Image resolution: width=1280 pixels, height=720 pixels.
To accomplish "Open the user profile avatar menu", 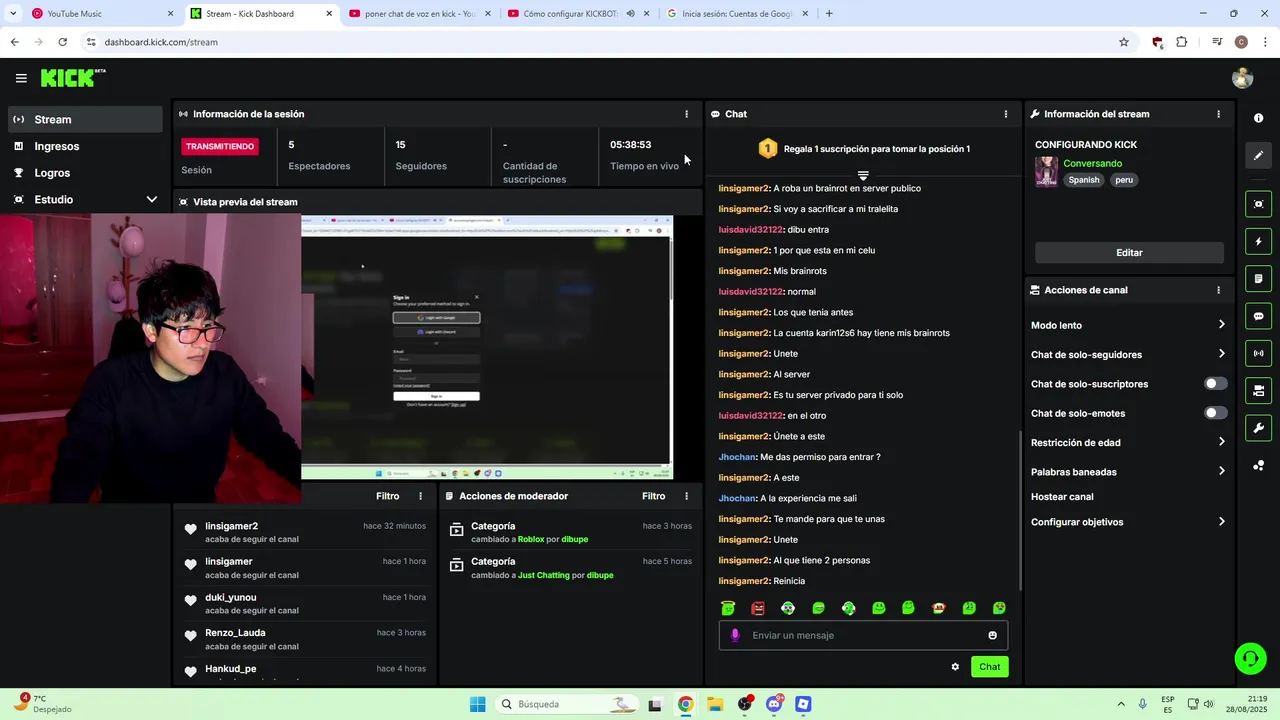I will pyautogui.click(x=1242, y=78).
